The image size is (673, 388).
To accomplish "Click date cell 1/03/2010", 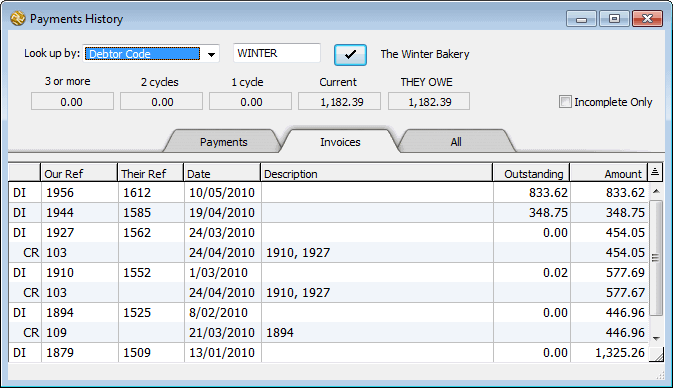I will [x=218, y=273].
